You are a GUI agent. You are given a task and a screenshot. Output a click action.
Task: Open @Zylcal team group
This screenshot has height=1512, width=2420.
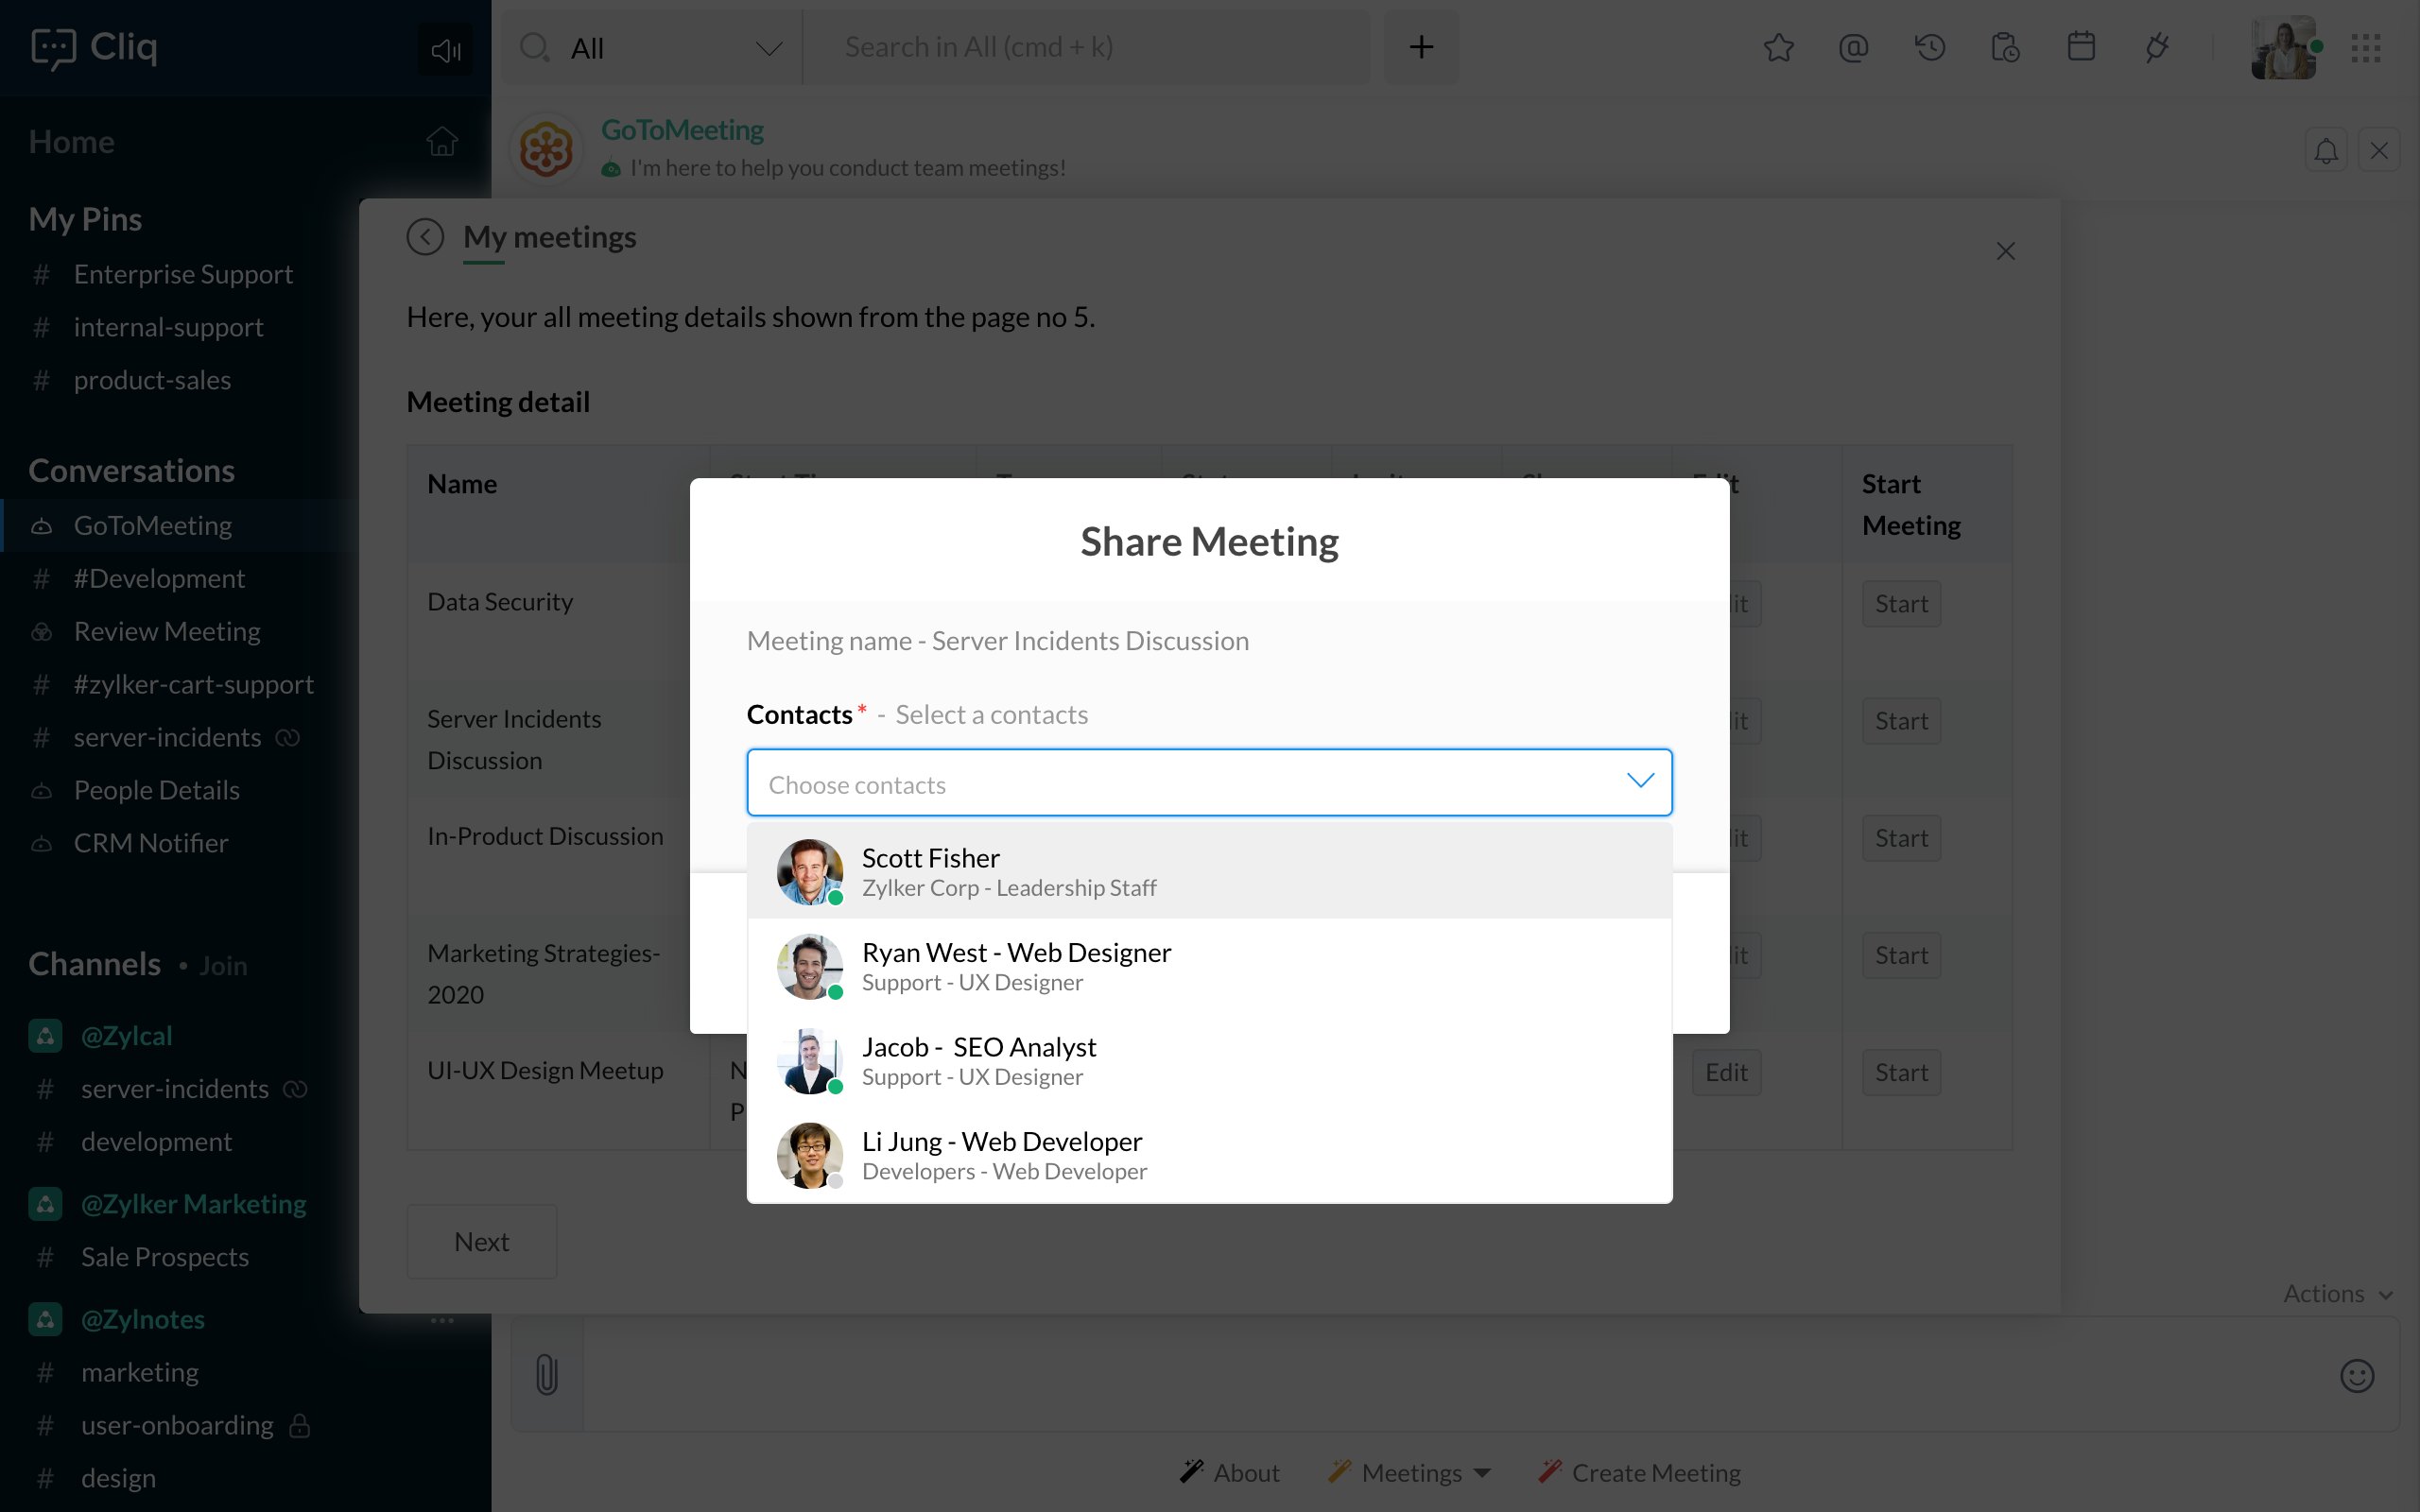point(126,1035)
